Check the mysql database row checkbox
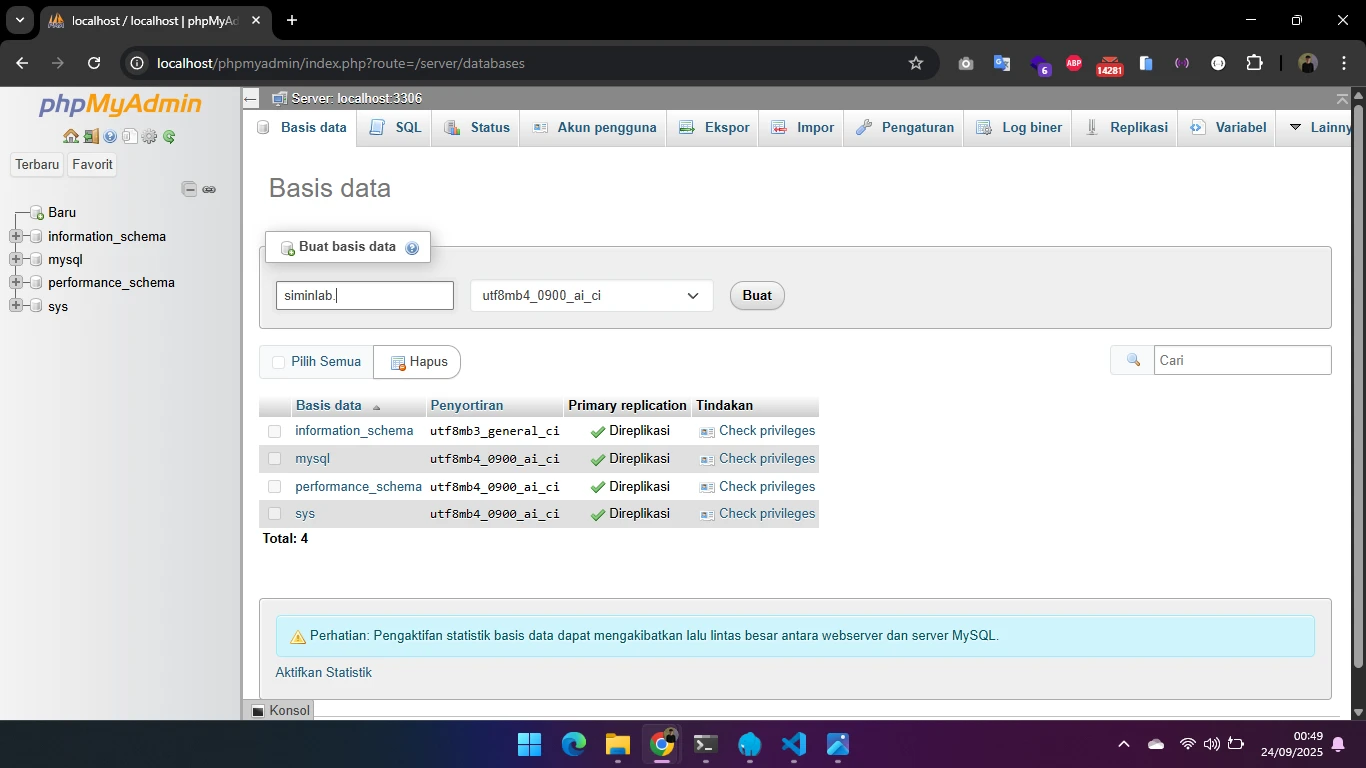 274,459
